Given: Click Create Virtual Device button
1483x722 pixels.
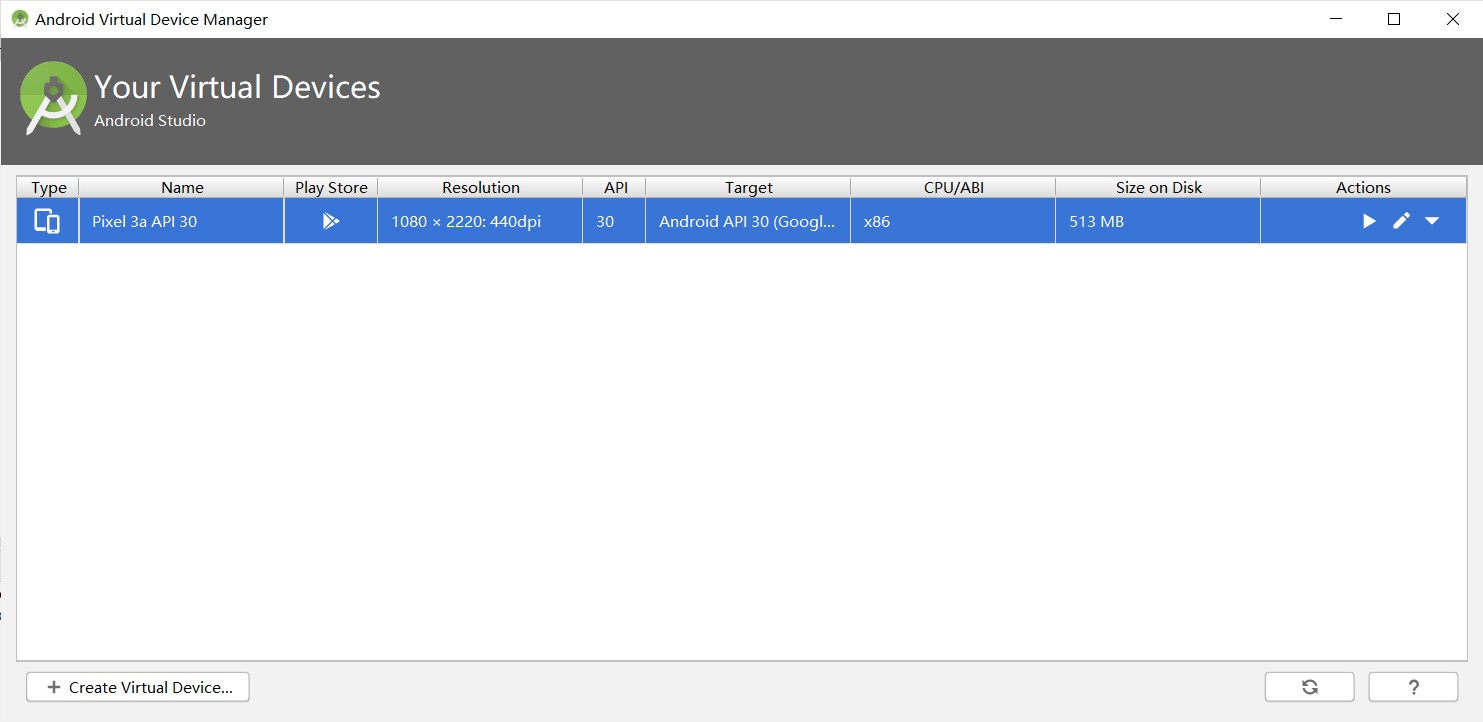Looking at the screenshot, I should point(138,687).
